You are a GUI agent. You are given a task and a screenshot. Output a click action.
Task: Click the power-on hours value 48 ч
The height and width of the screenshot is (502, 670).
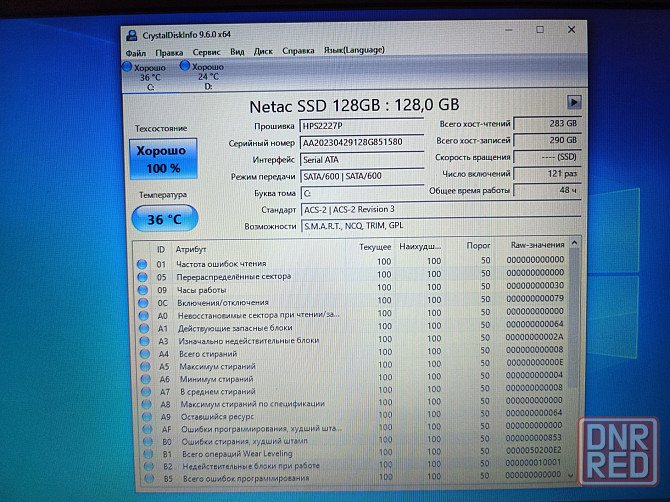coord(547,190)
